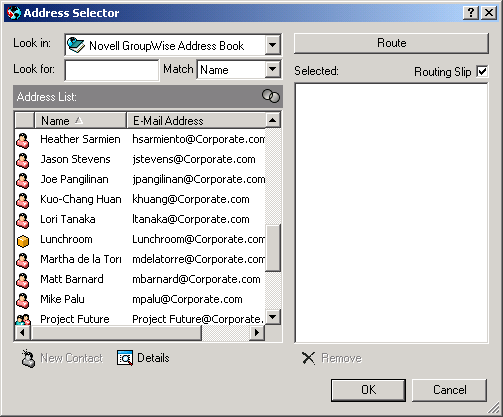Select the name Joe Pangilinan

(74, 179)
